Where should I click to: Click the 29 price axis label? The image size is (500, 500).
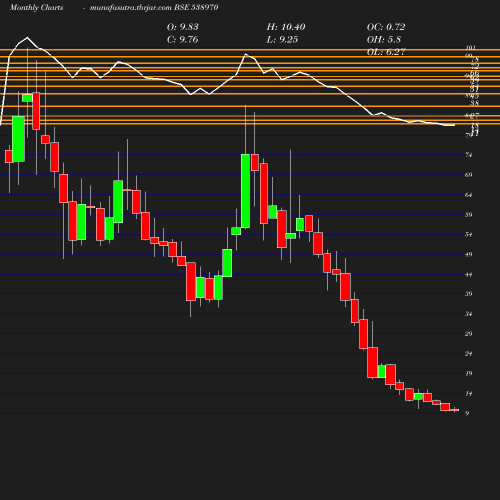[468, 334]
